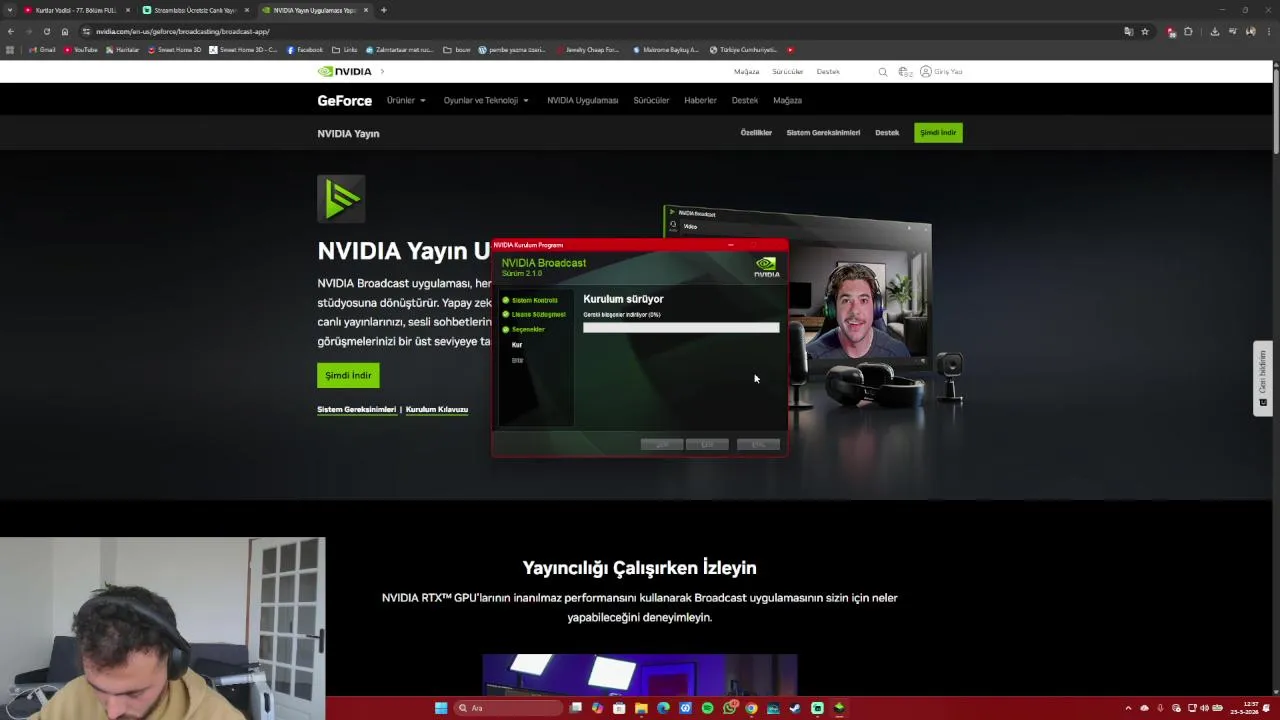Open the Chrome tab search dropdown arrow

pyautogui.click(x=11, y=10)
